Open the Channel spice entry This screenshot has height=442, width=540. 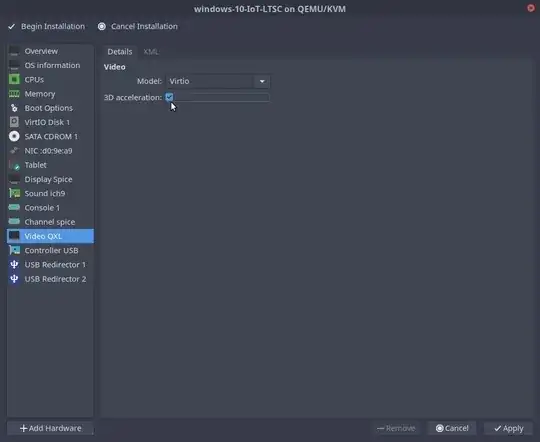point(50,222)
